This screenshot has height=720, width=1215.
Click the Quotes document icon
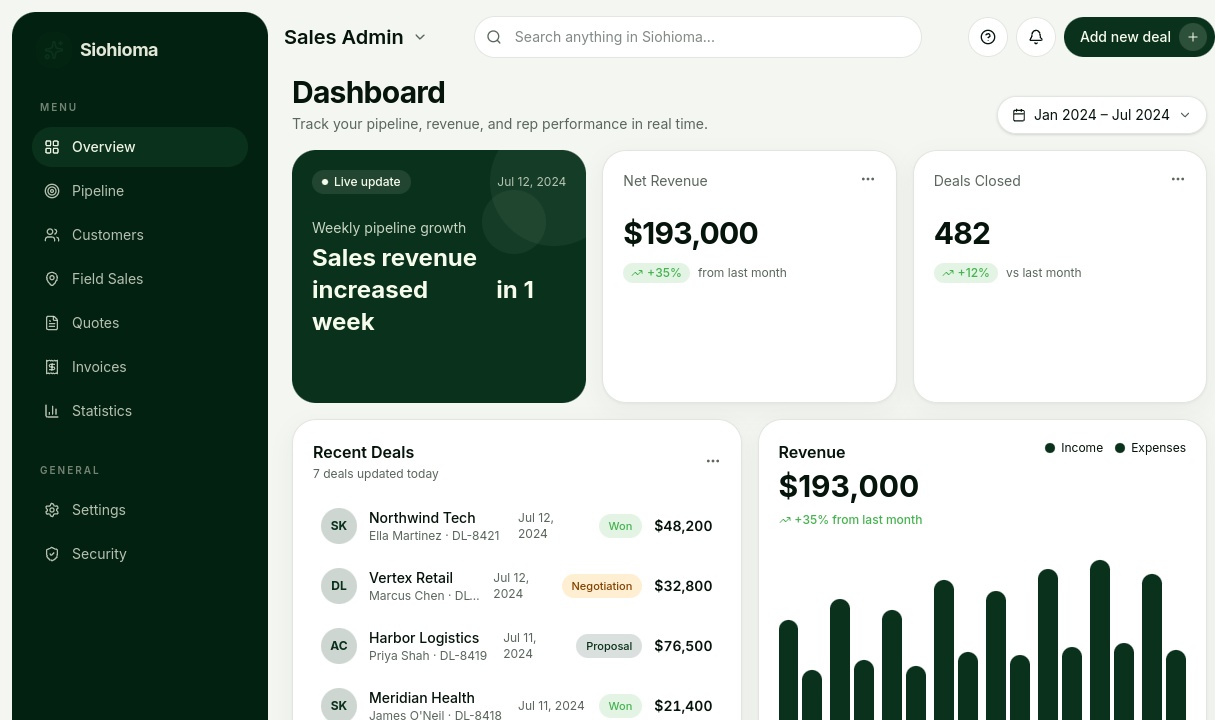(x=52, y=323)
